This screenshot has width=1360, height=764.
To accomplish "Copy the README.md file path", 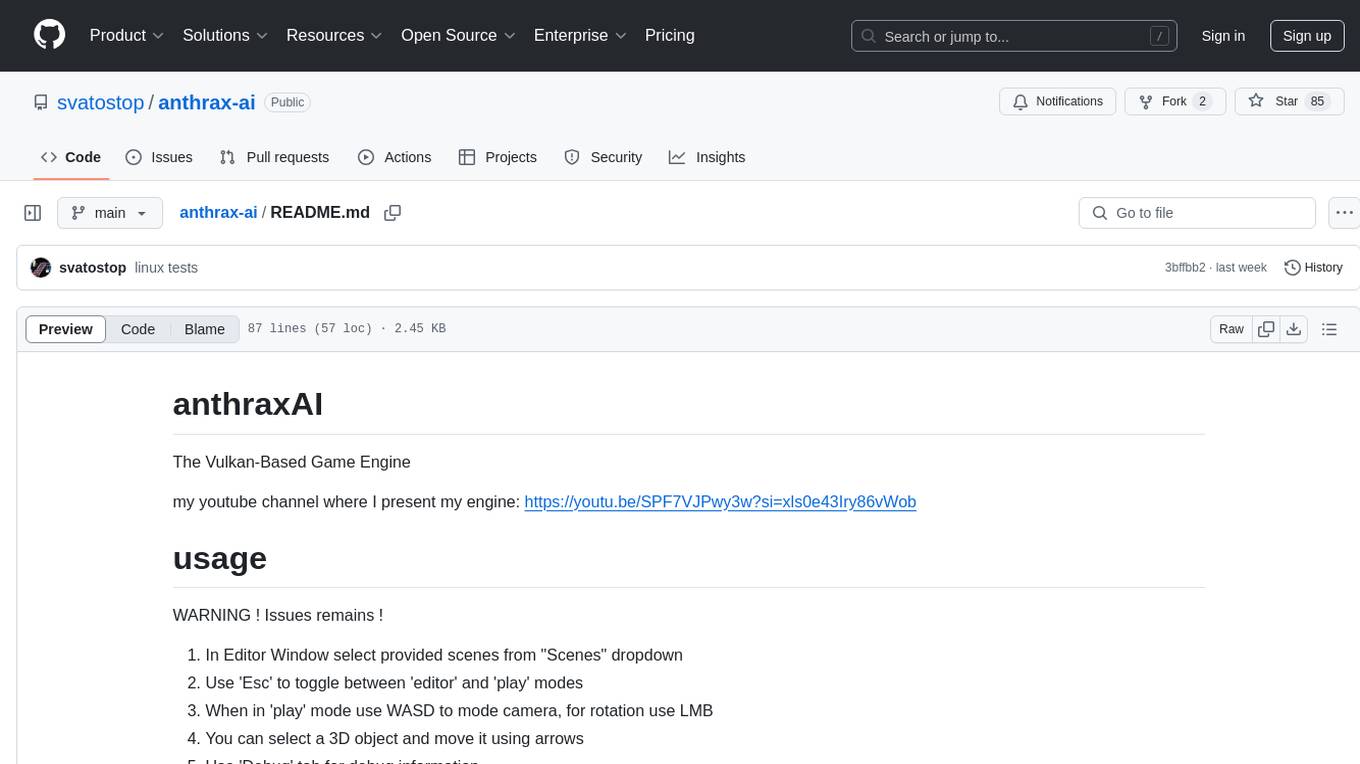I will tap(393, 212).
